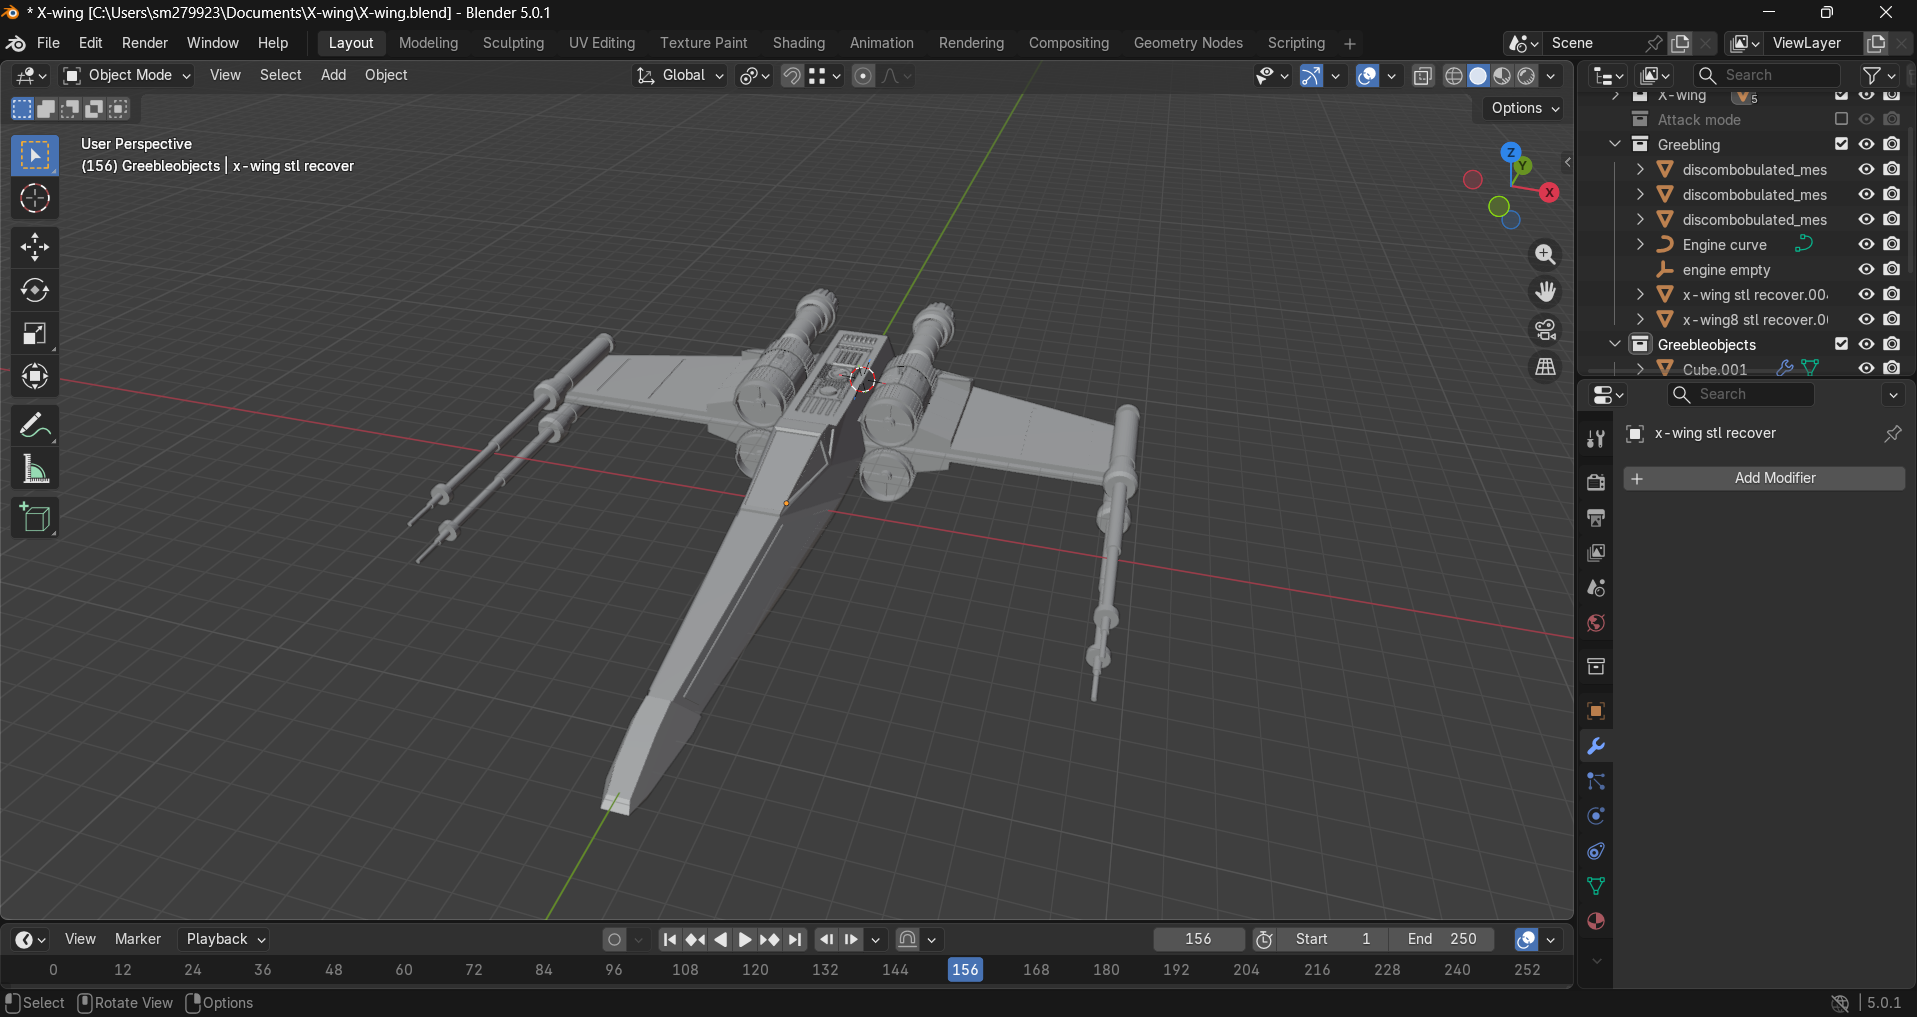The height and width of the screenshot is (1017, 1917).
Task: Select the Move tool
Action: tap(35, 247)
